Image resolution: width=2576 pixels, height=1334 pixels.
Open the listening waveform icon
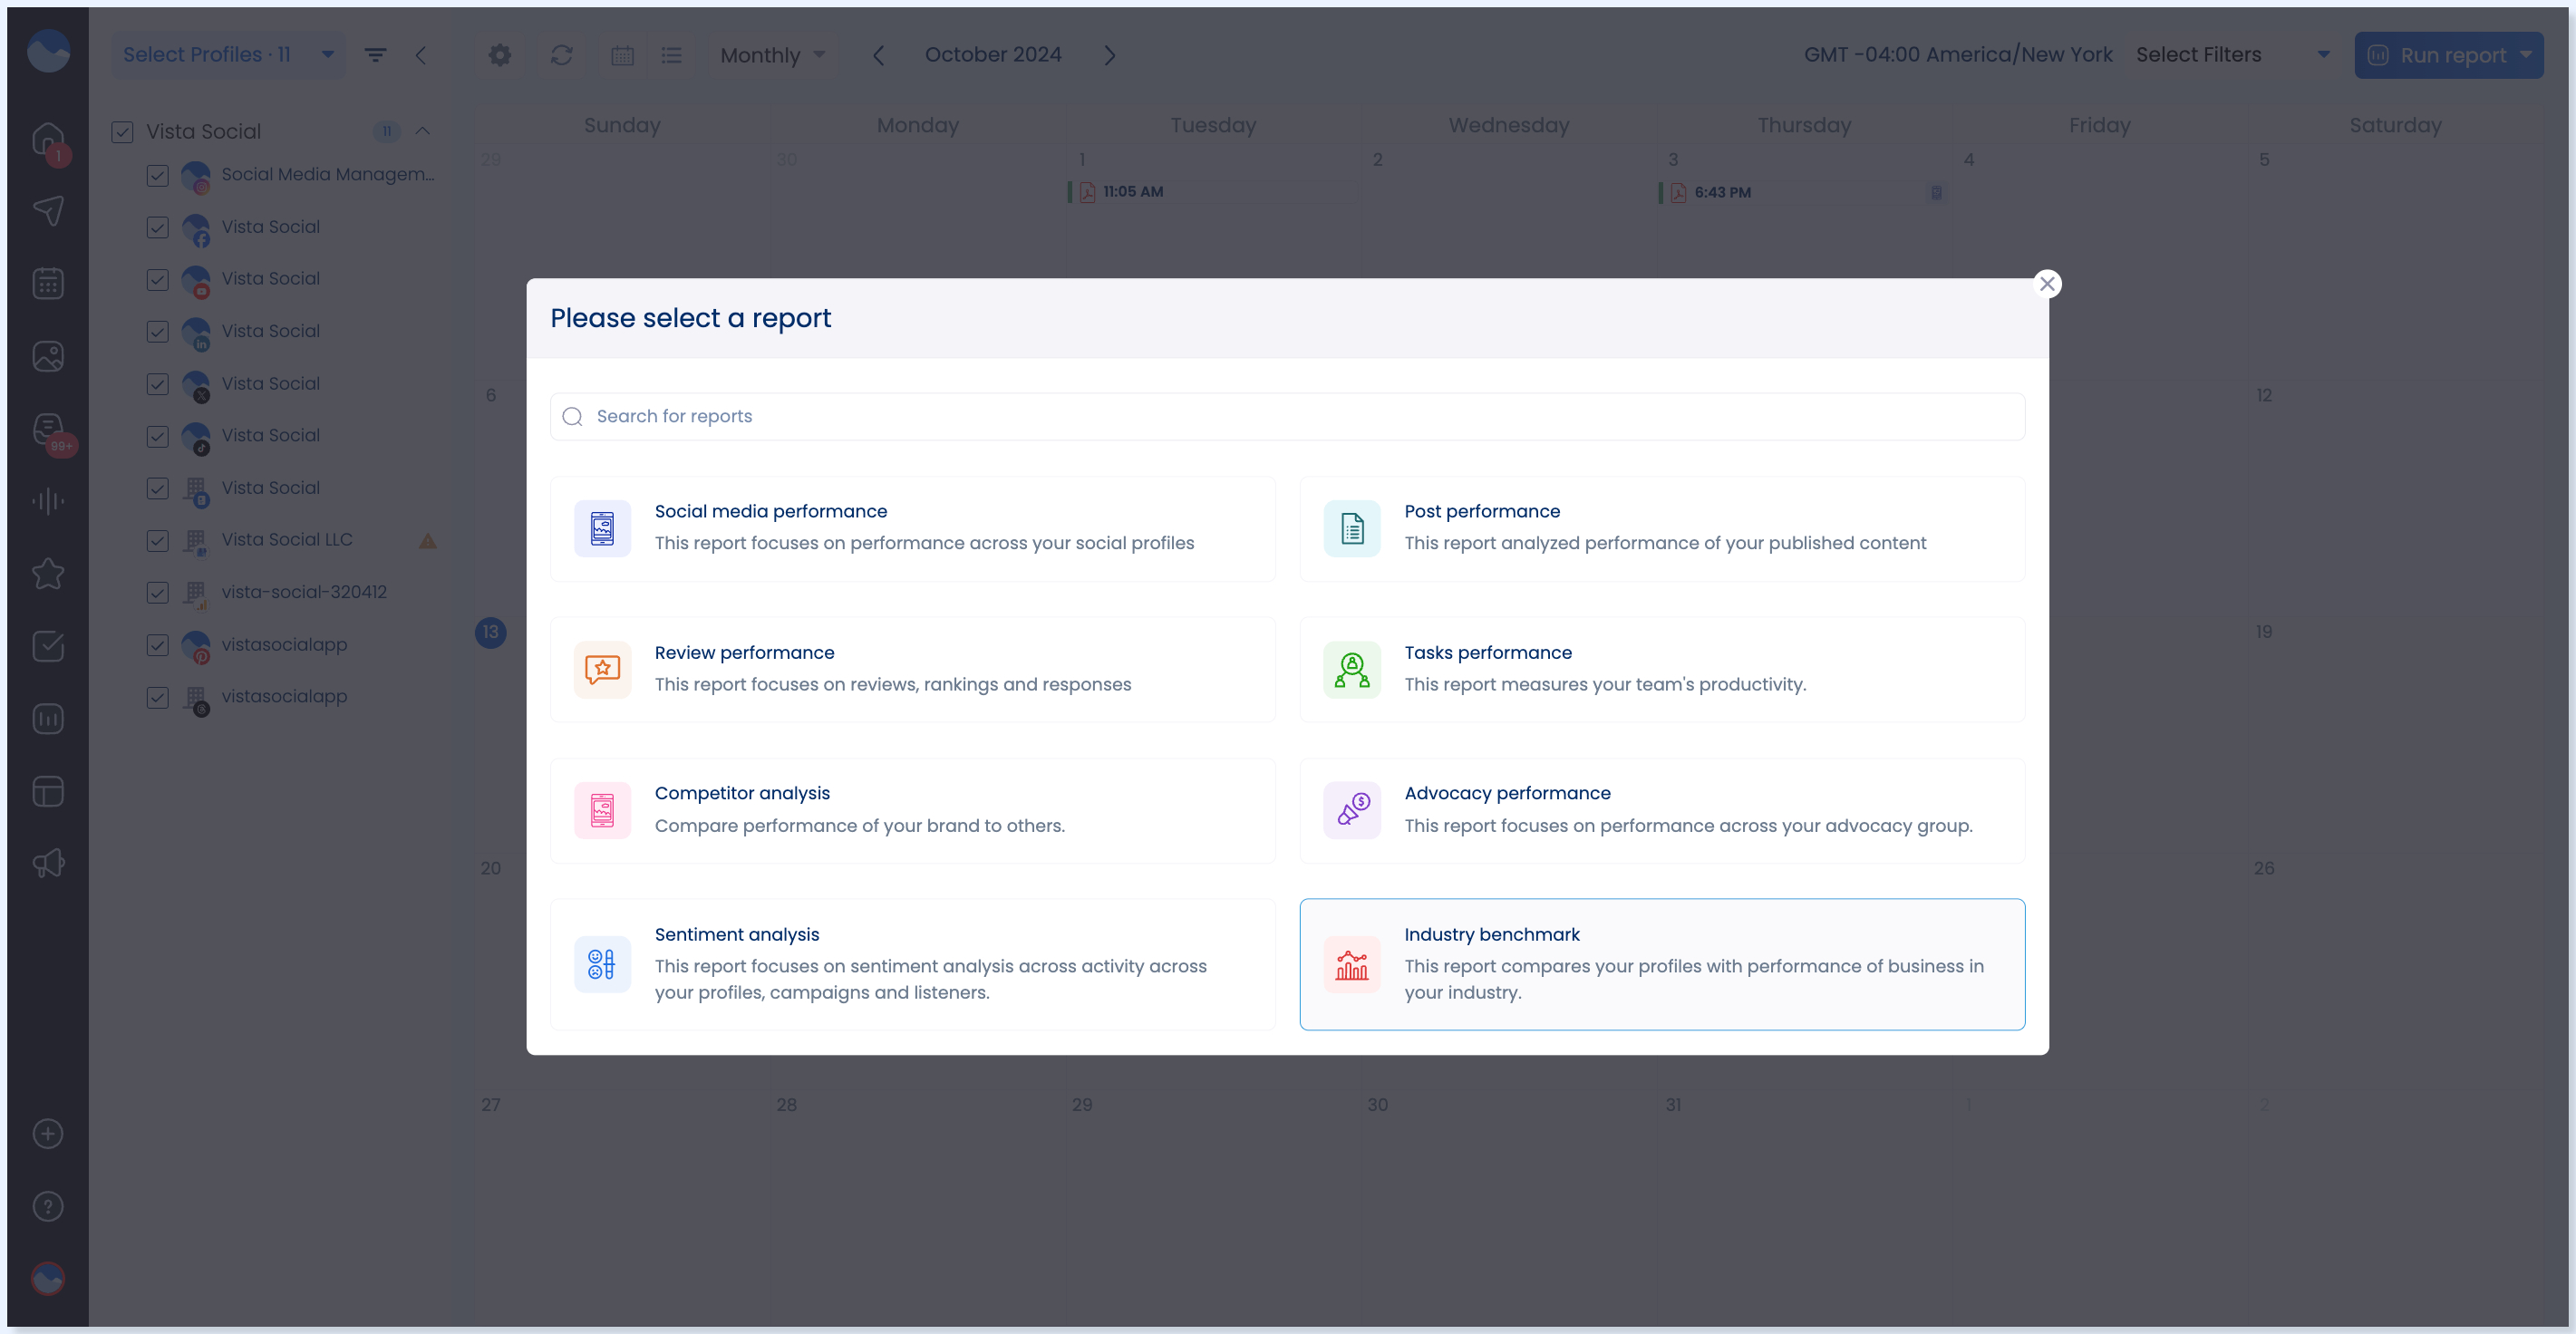coord(48,500)
